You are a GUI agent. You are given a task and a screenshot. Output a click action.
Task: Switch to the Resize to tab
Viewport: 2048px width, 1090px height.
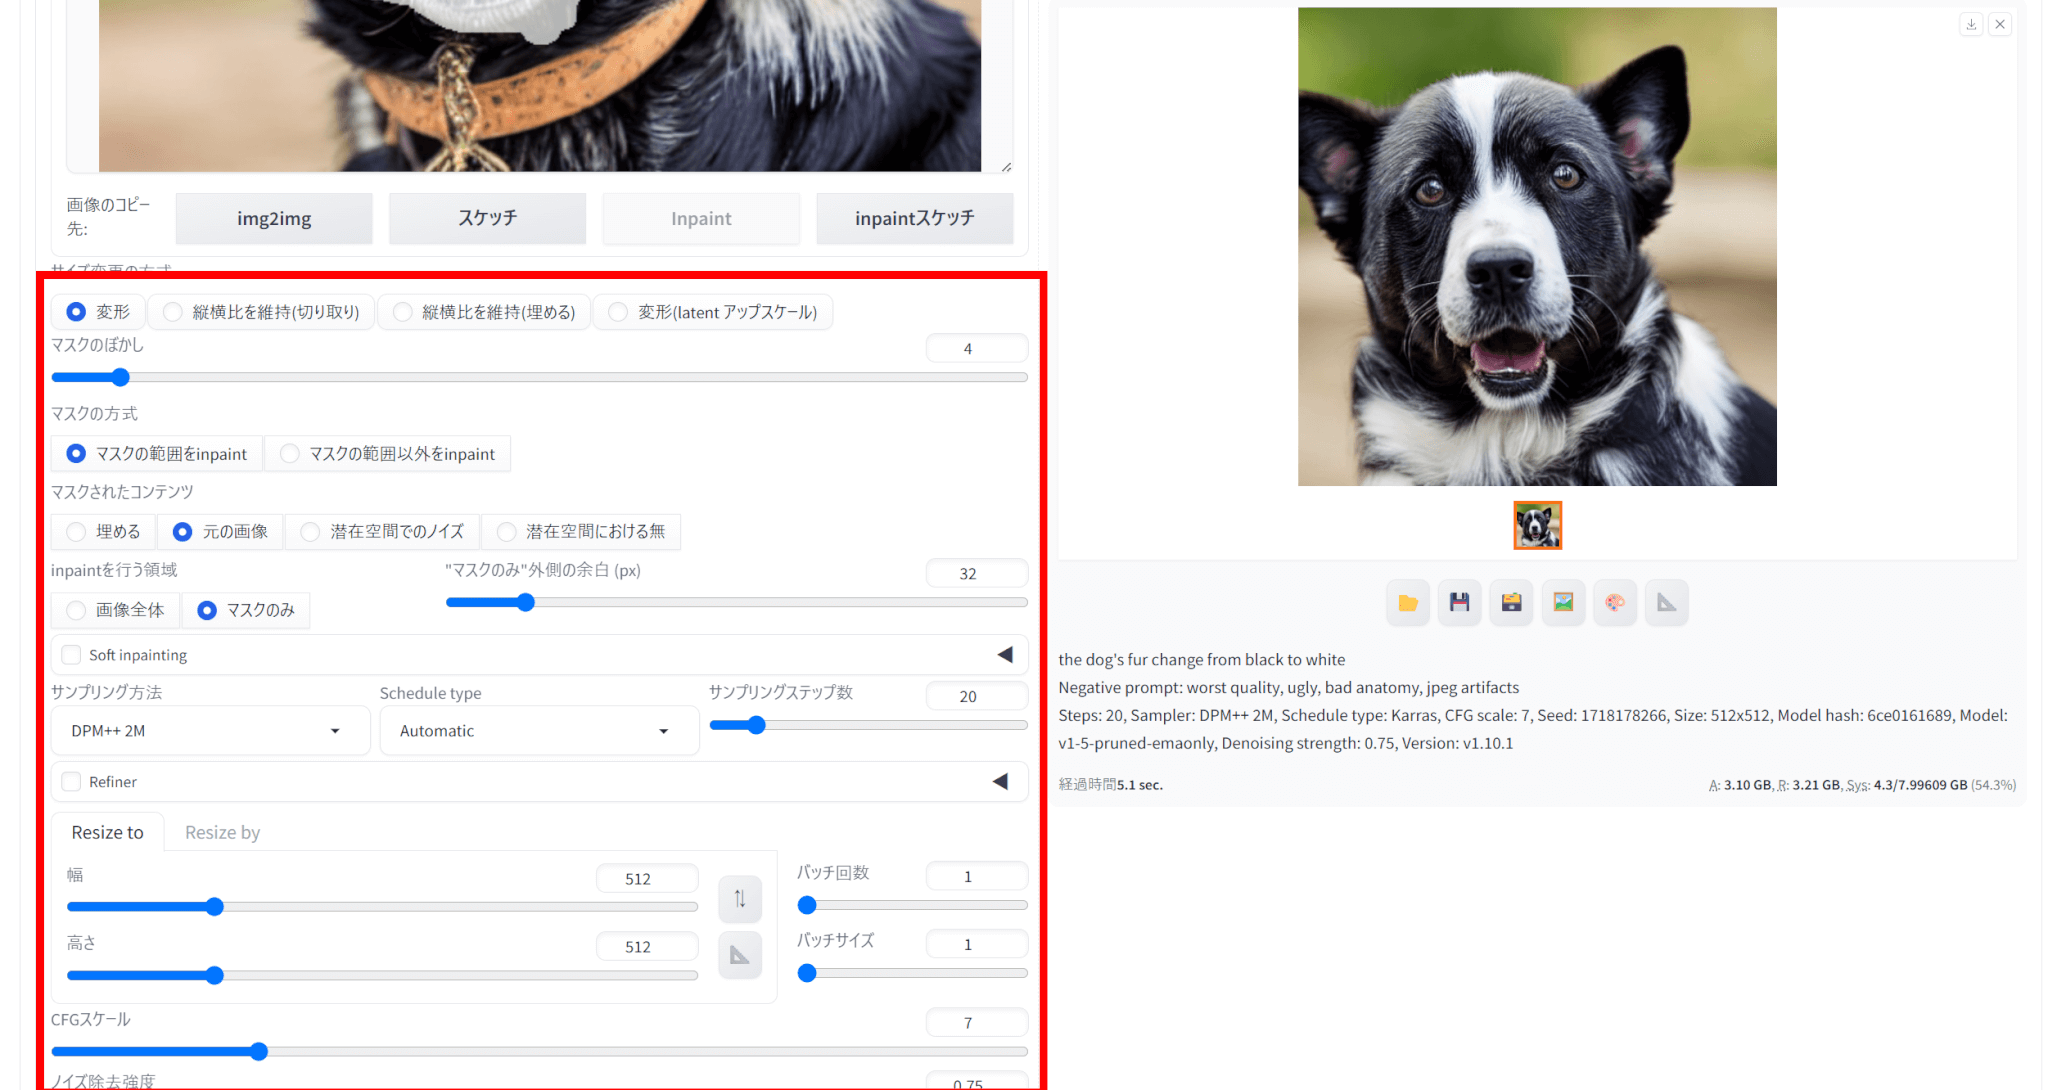(x=108, y=833)
